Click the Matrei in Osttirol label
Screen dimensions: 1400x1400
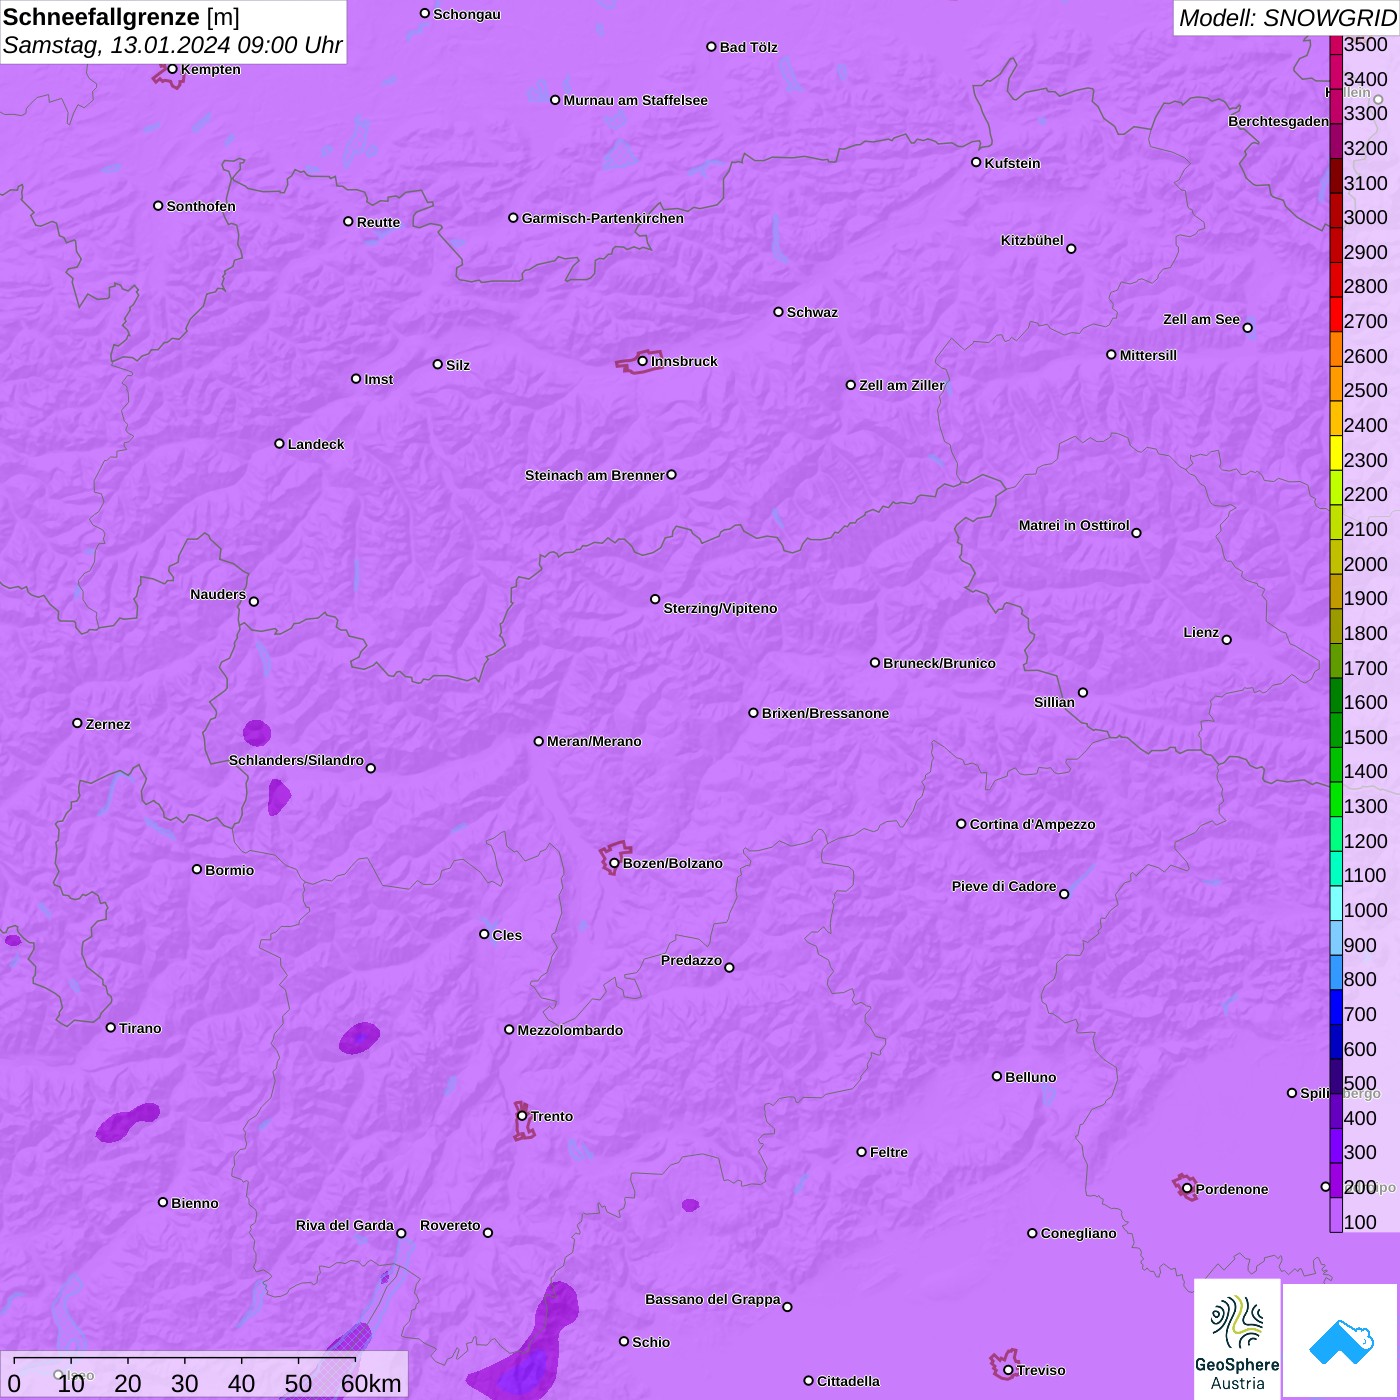(x=1074, y=525)
